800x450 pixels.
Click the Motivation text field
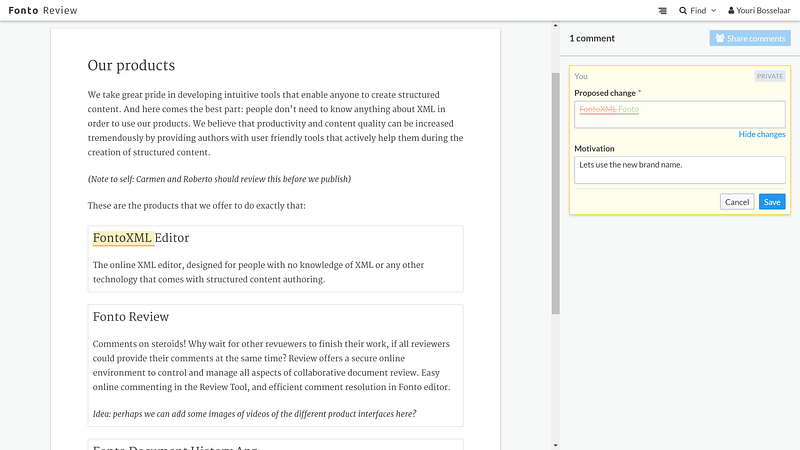tap(680, 170)
